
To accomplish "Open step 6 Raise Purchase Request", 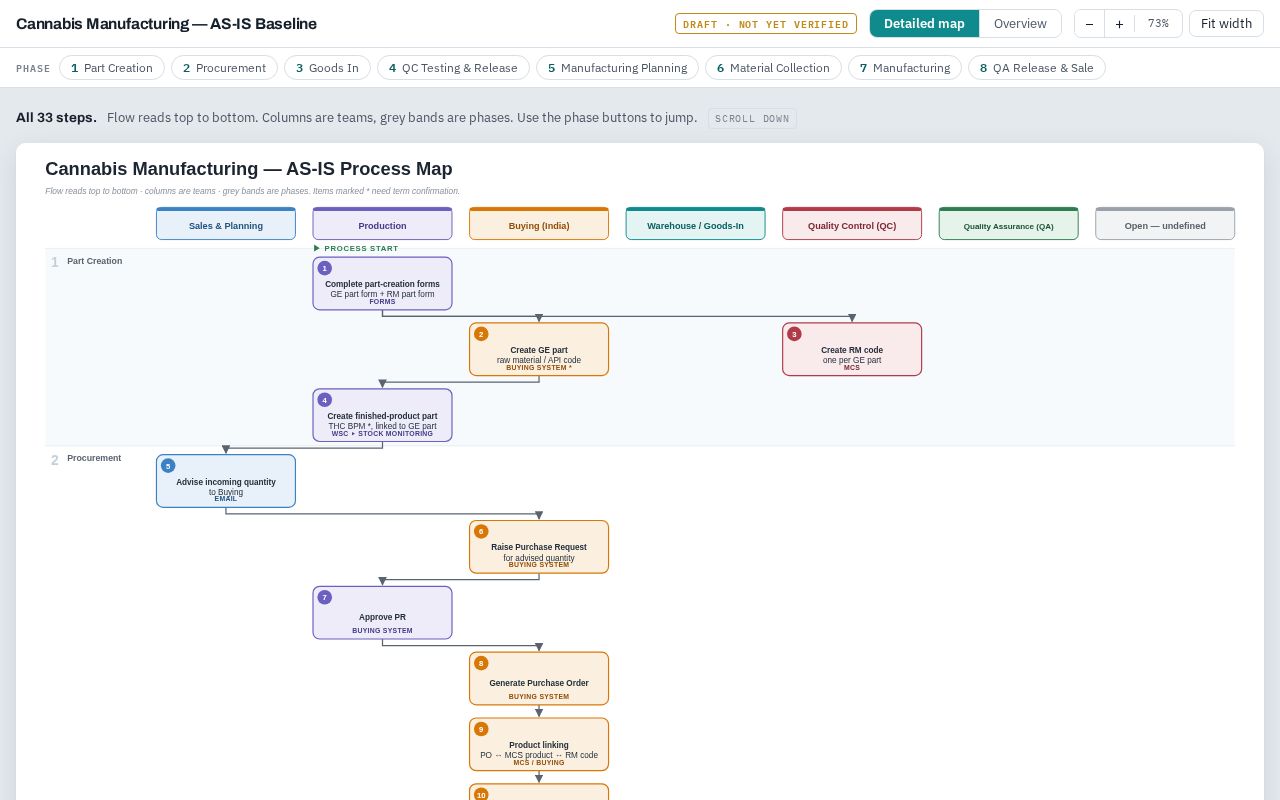I will tap(539, 547).
